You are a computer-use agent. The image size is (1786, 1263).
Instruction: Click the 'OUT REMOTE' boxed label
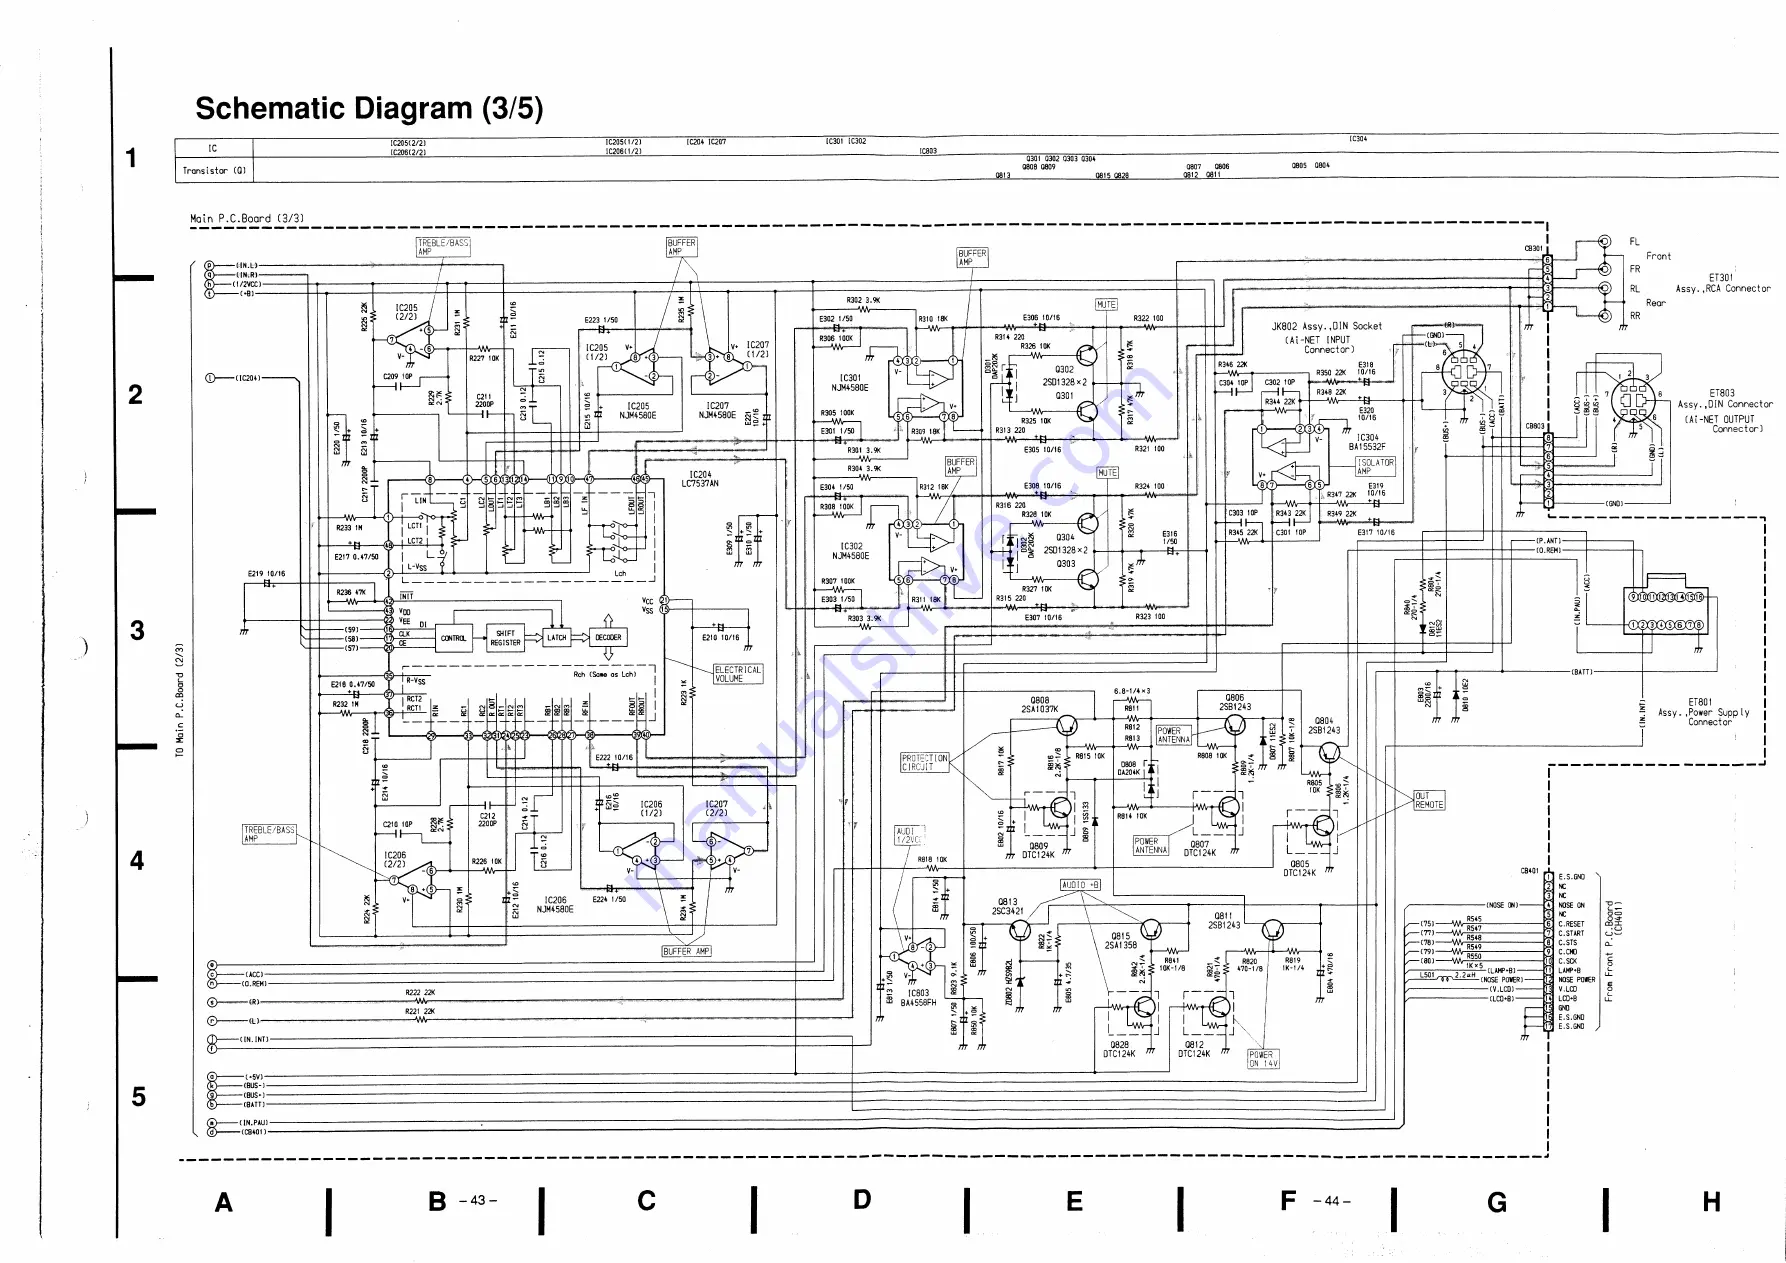(1429, 801)
